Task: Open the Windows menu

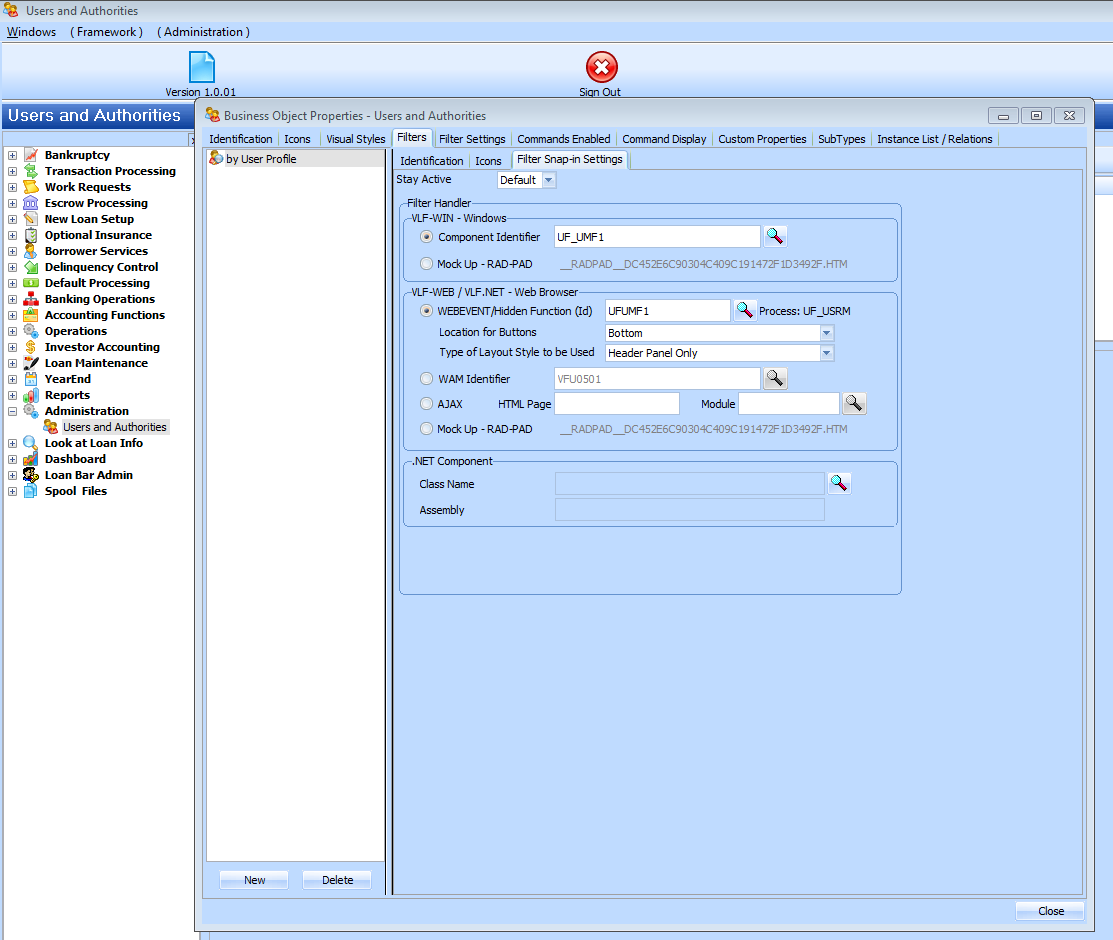Action: (x=32, y=32)
